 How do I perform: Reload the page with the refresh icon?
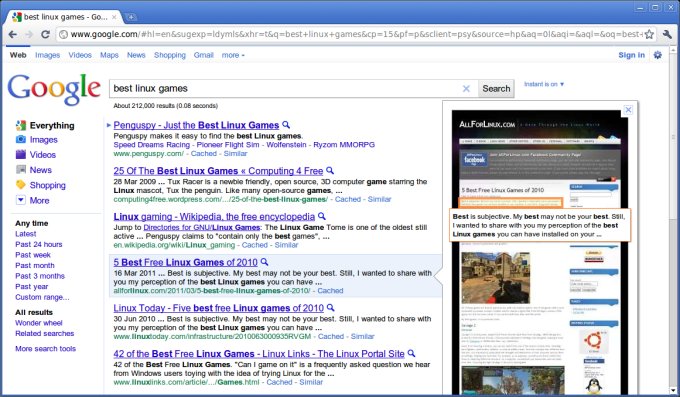tap(45, 34)
